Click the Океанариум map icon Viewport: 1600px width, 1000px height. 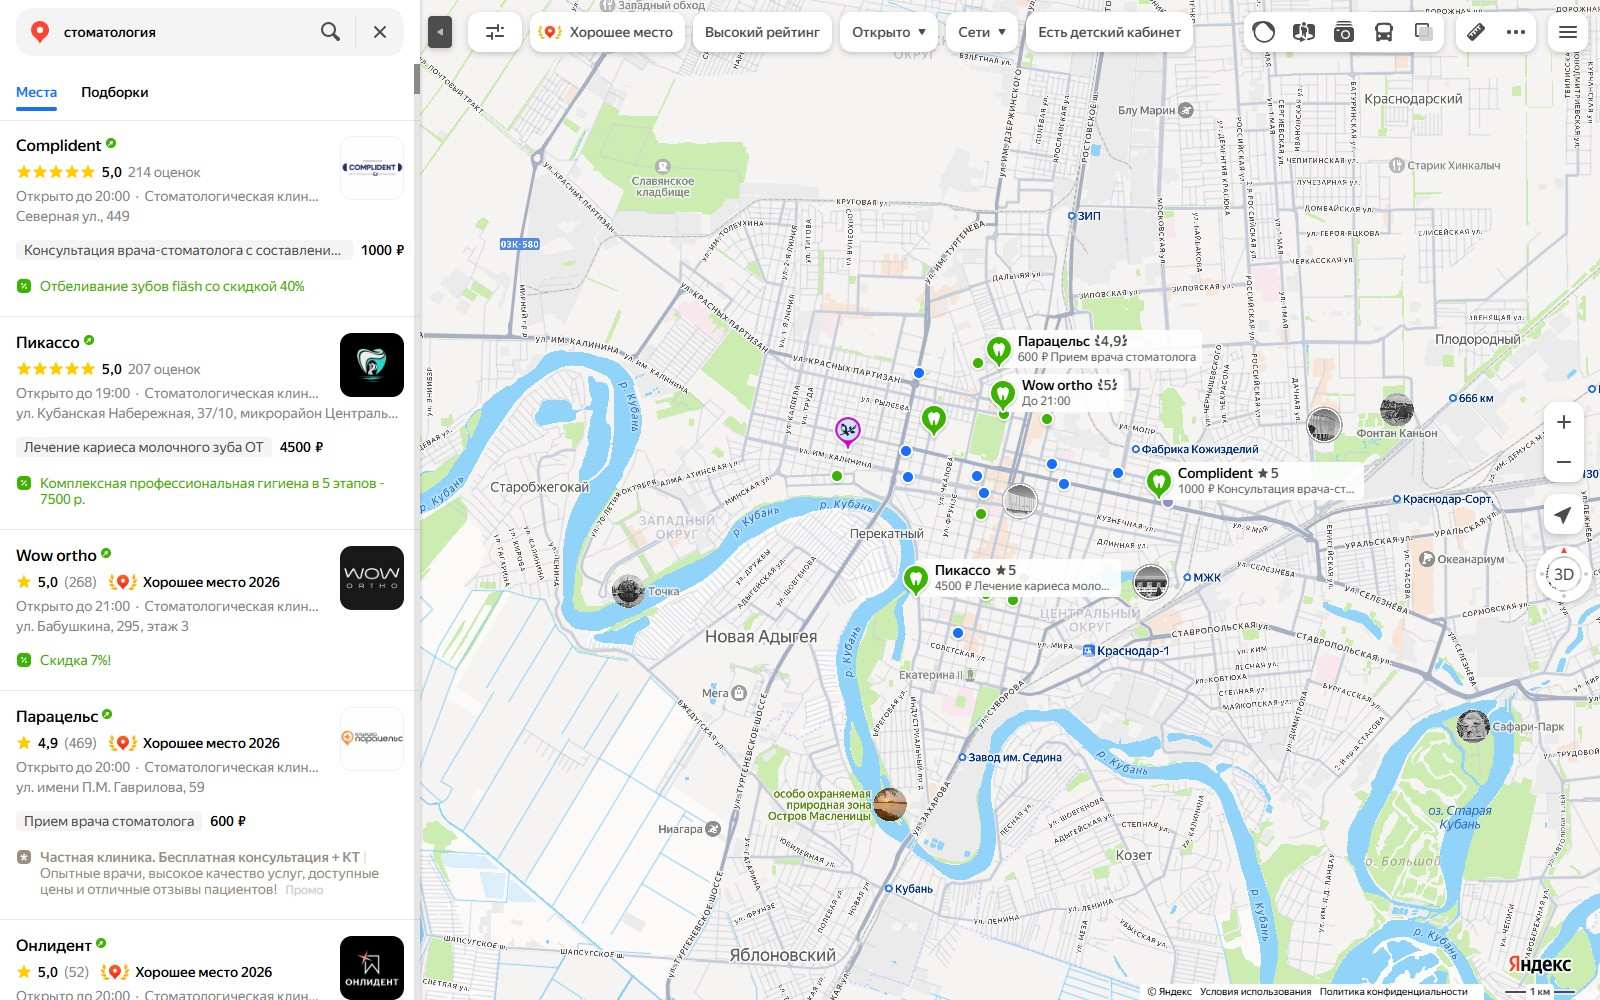click(x=1427, y=559)
